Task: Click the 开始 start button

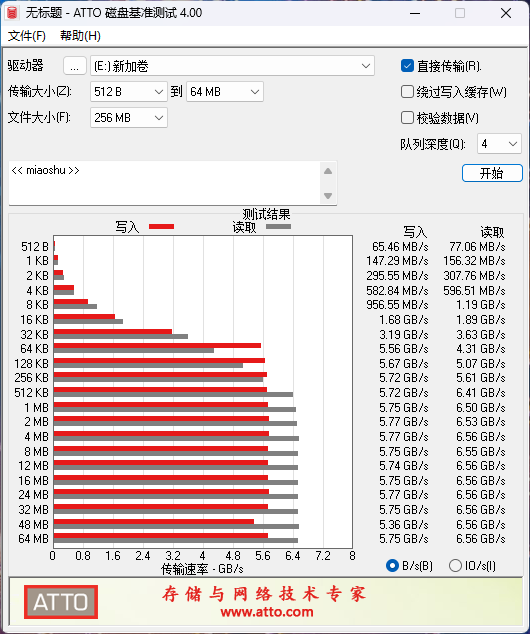Action: (x=492, y=173)
